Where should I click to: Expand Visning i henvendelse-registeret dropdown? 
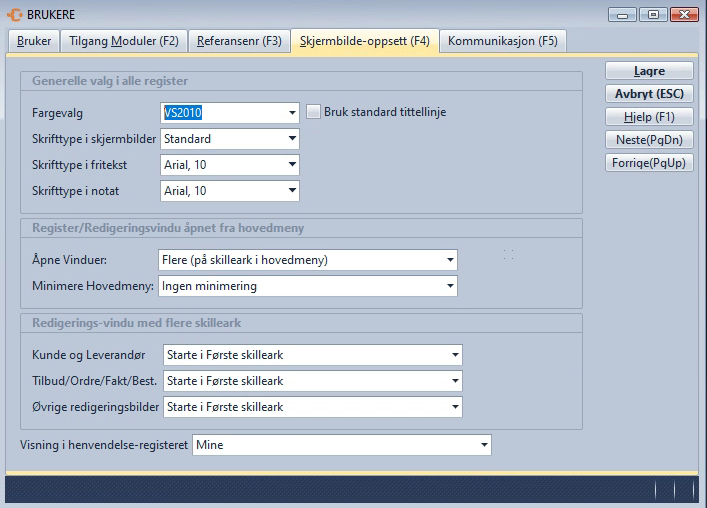[484, 445]
